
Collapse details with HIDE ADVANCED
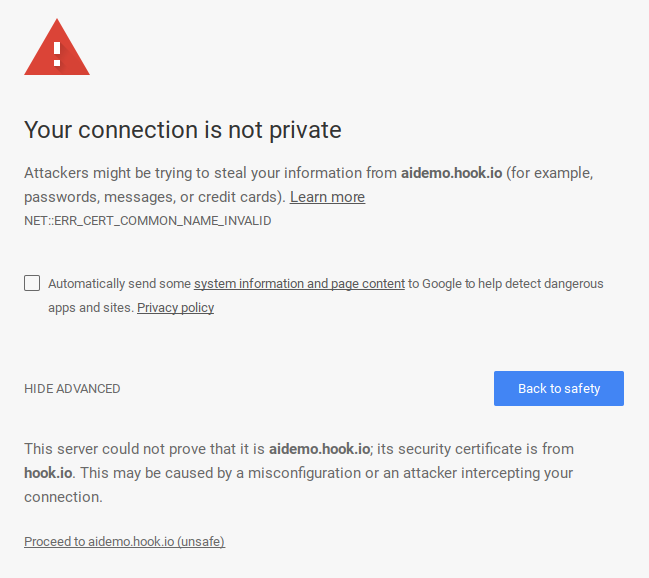[72, 389]
